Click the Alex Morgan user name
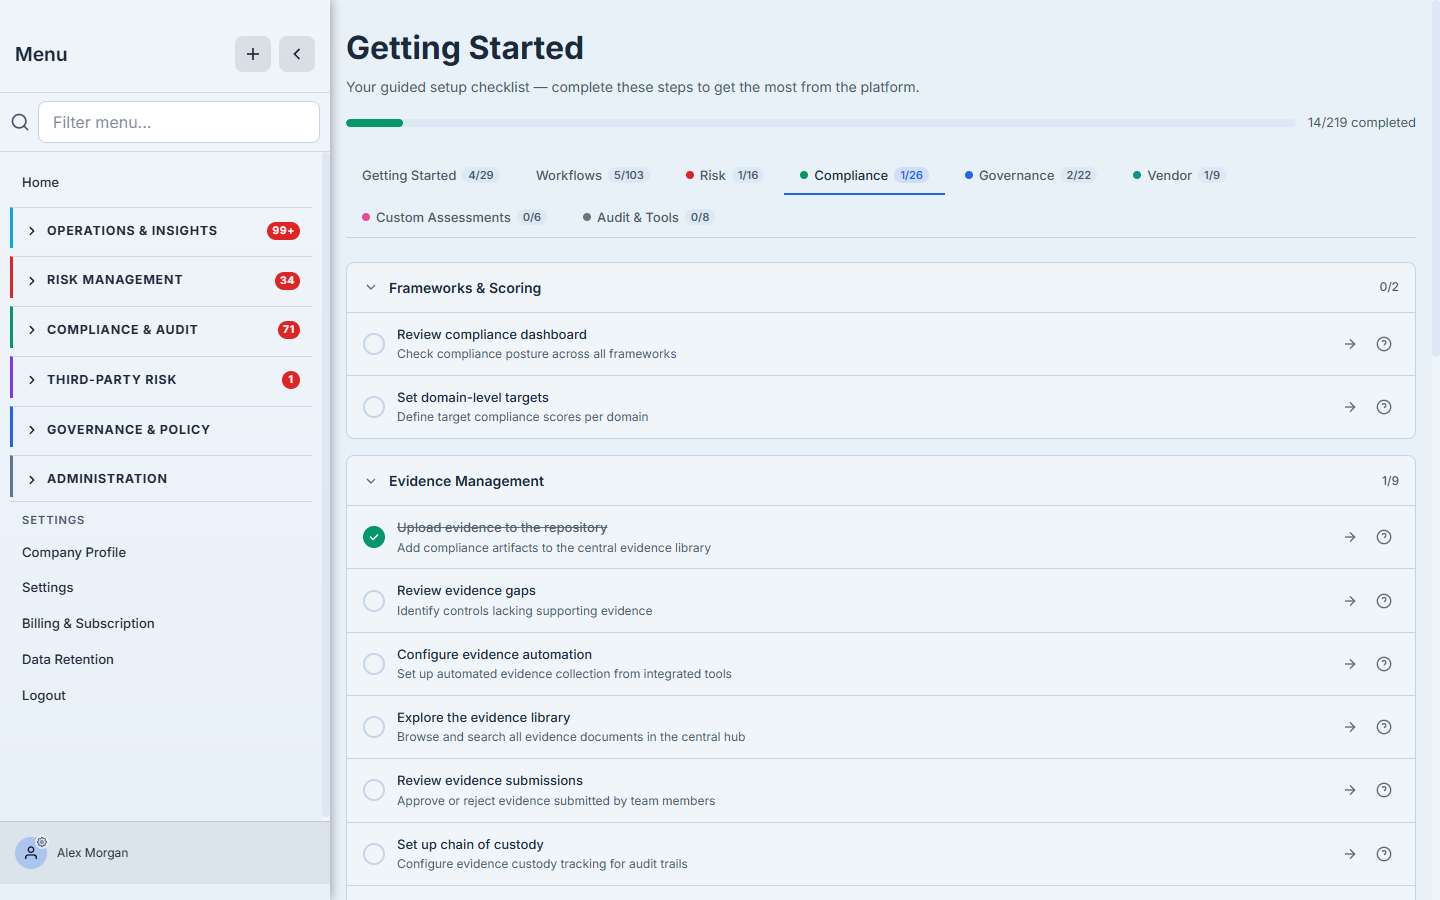1440x900 pixels. (93, 853)
